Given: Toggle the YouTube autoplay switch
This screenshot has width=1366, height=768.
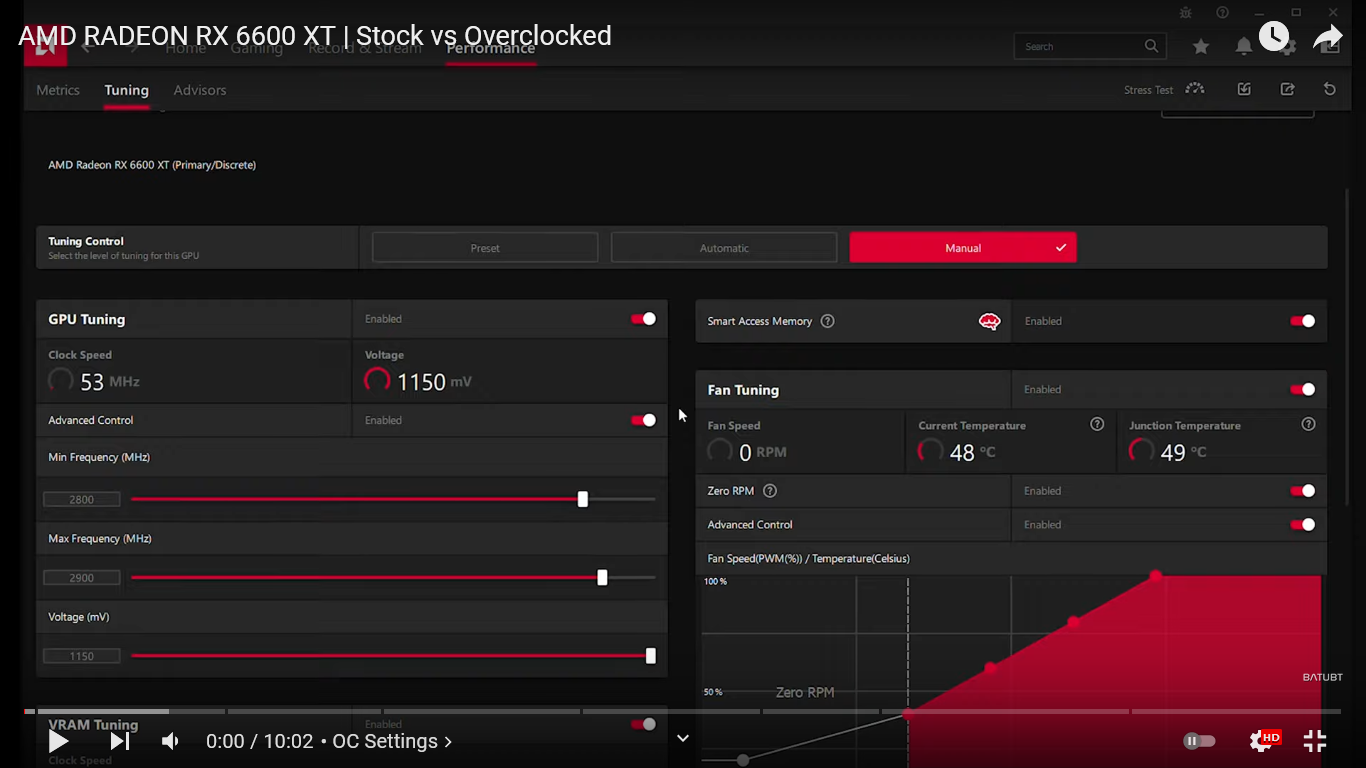Looking at the screenshot, I should pos(1199,741).
